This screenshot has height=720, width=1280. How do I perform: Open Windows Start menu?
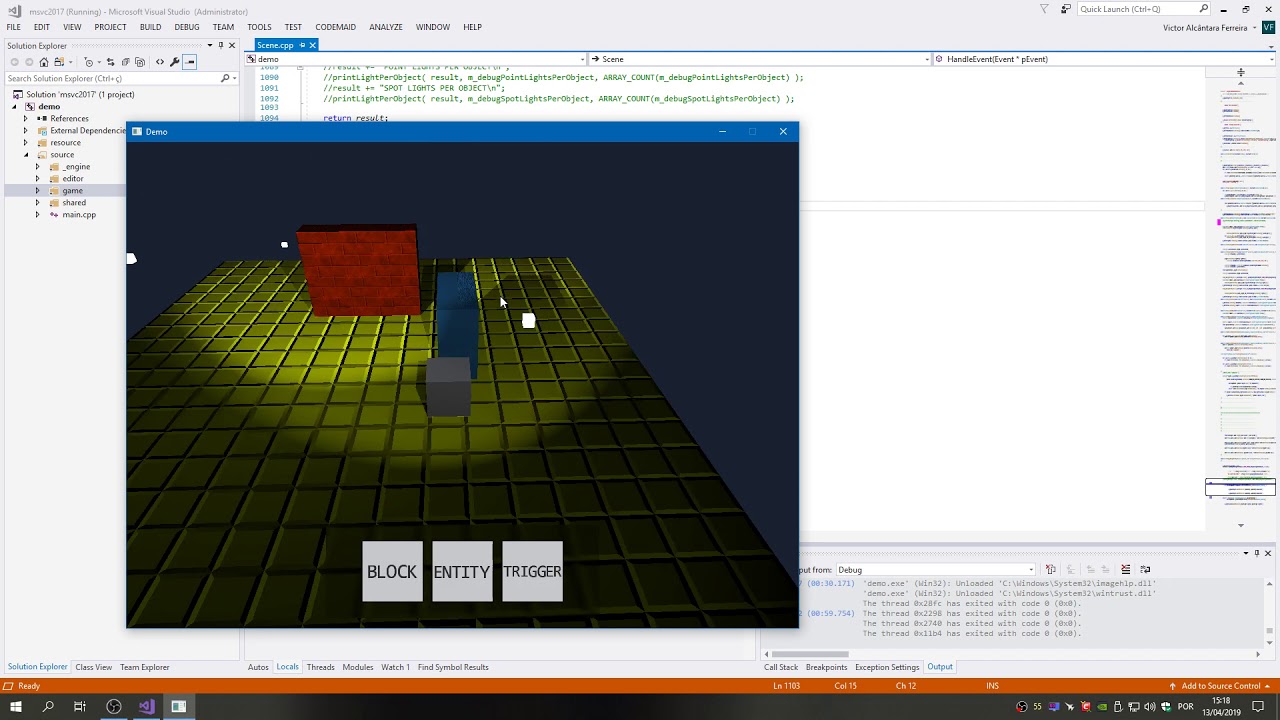click(x=16, y=707)
